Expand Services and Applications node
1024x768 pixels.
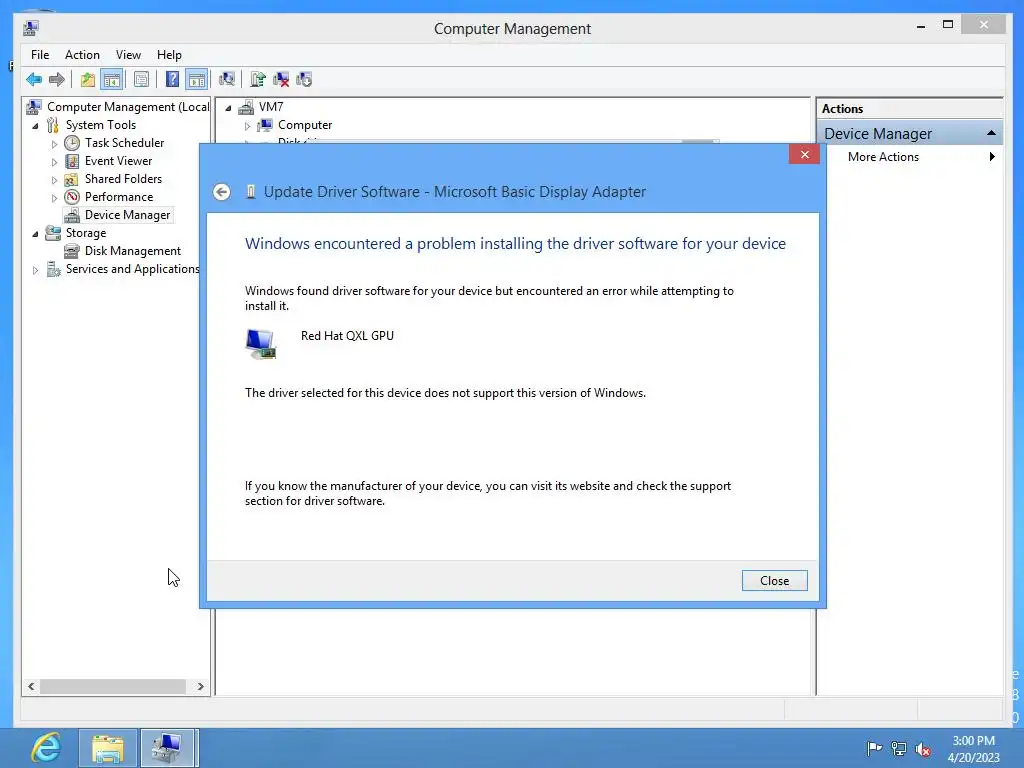click(35, 270)
